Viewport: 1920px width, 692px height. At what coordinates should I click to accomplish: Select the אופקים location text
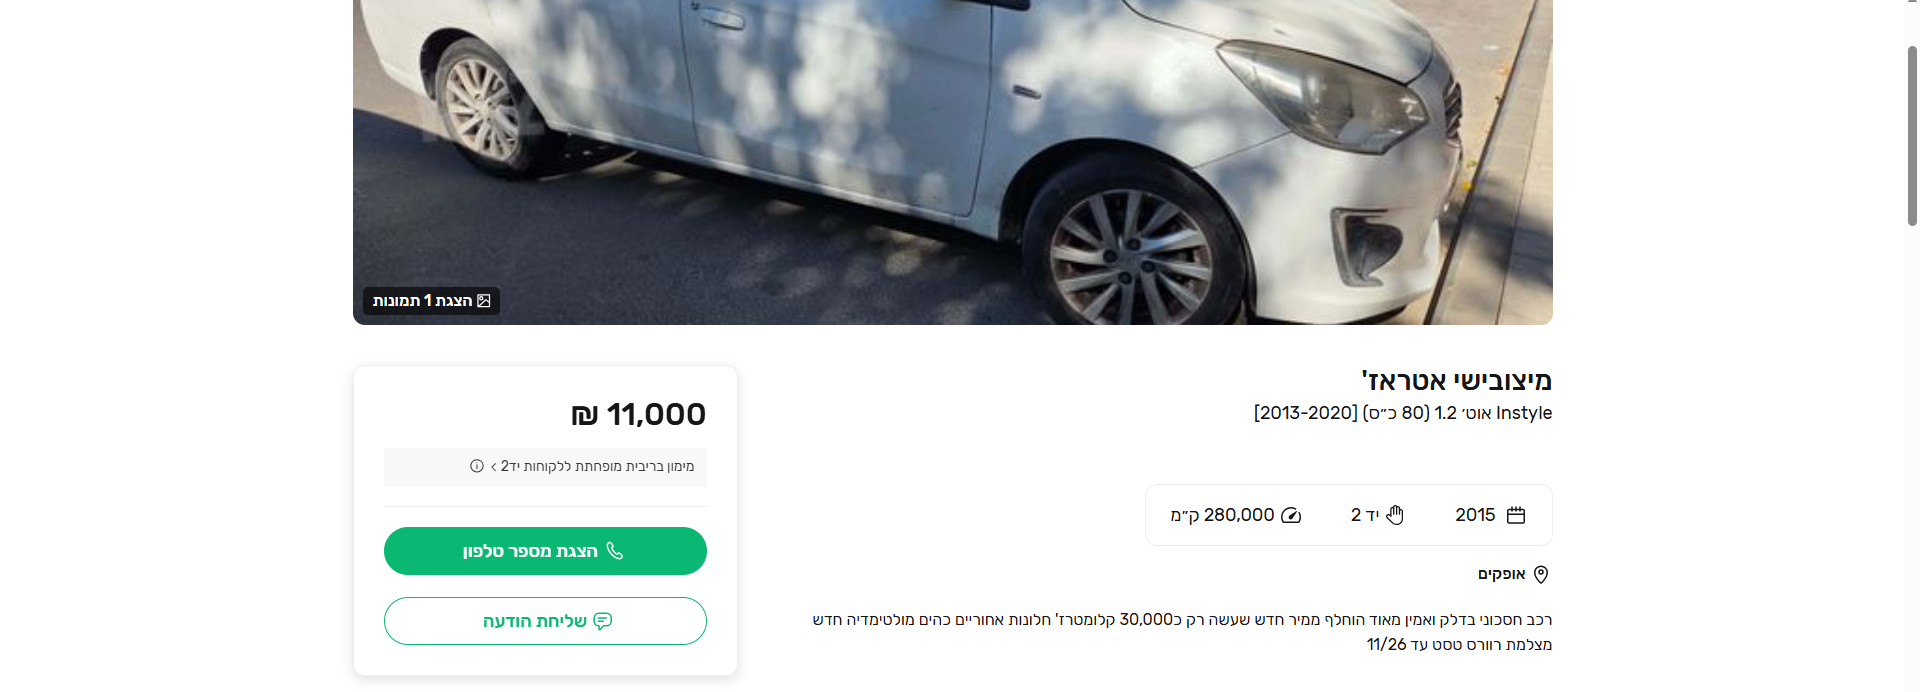[1501, 574]
